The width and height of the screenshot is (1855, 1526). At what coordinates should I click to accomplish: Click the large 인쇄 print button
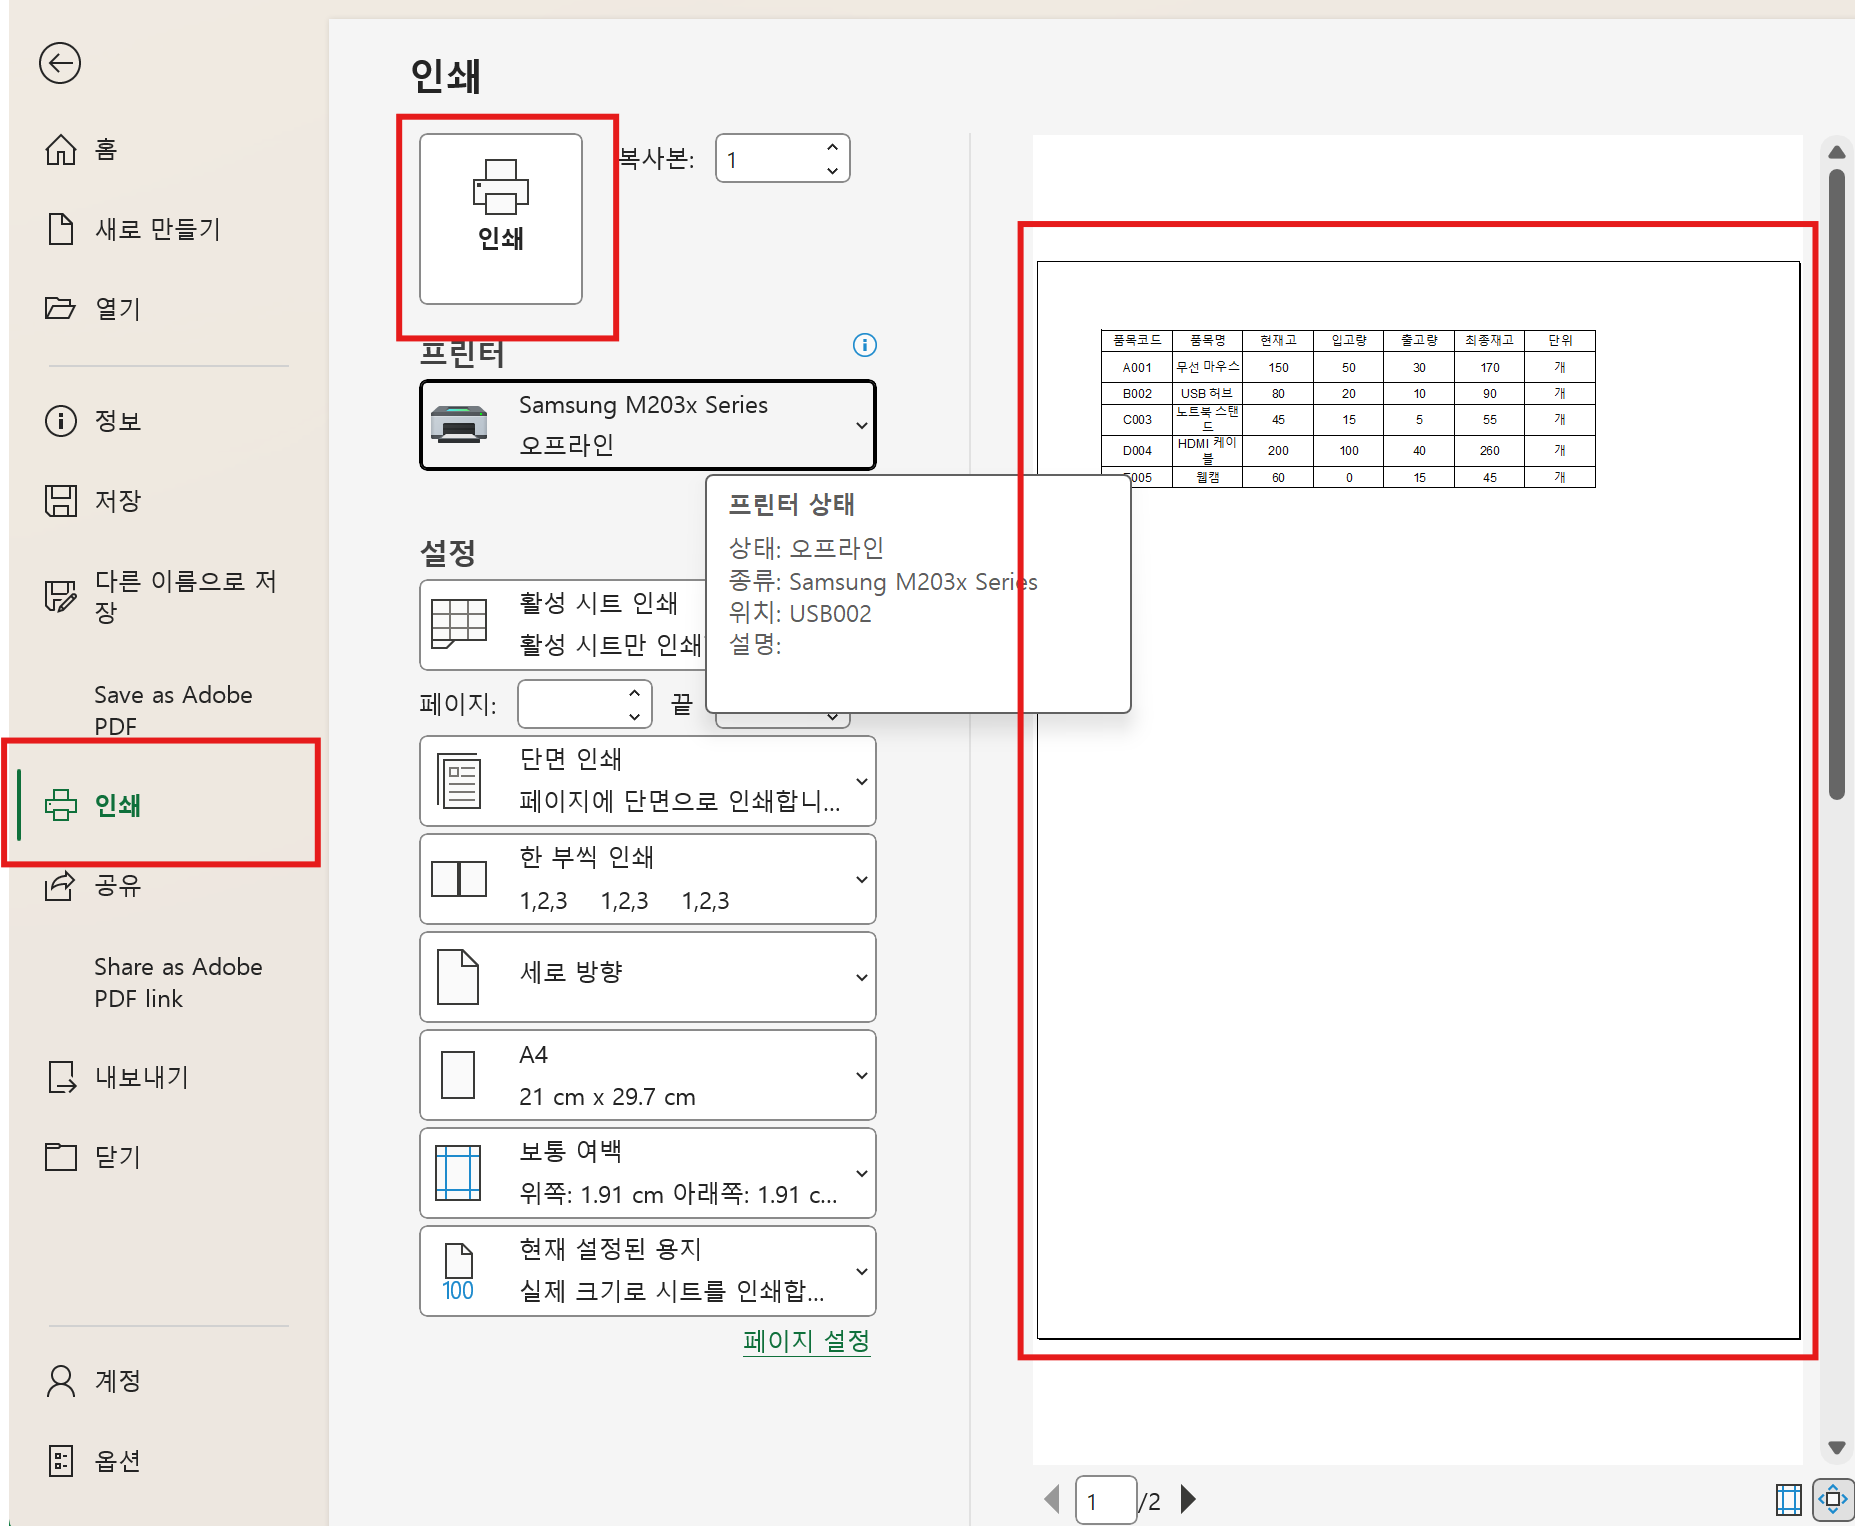click(501, 219)
